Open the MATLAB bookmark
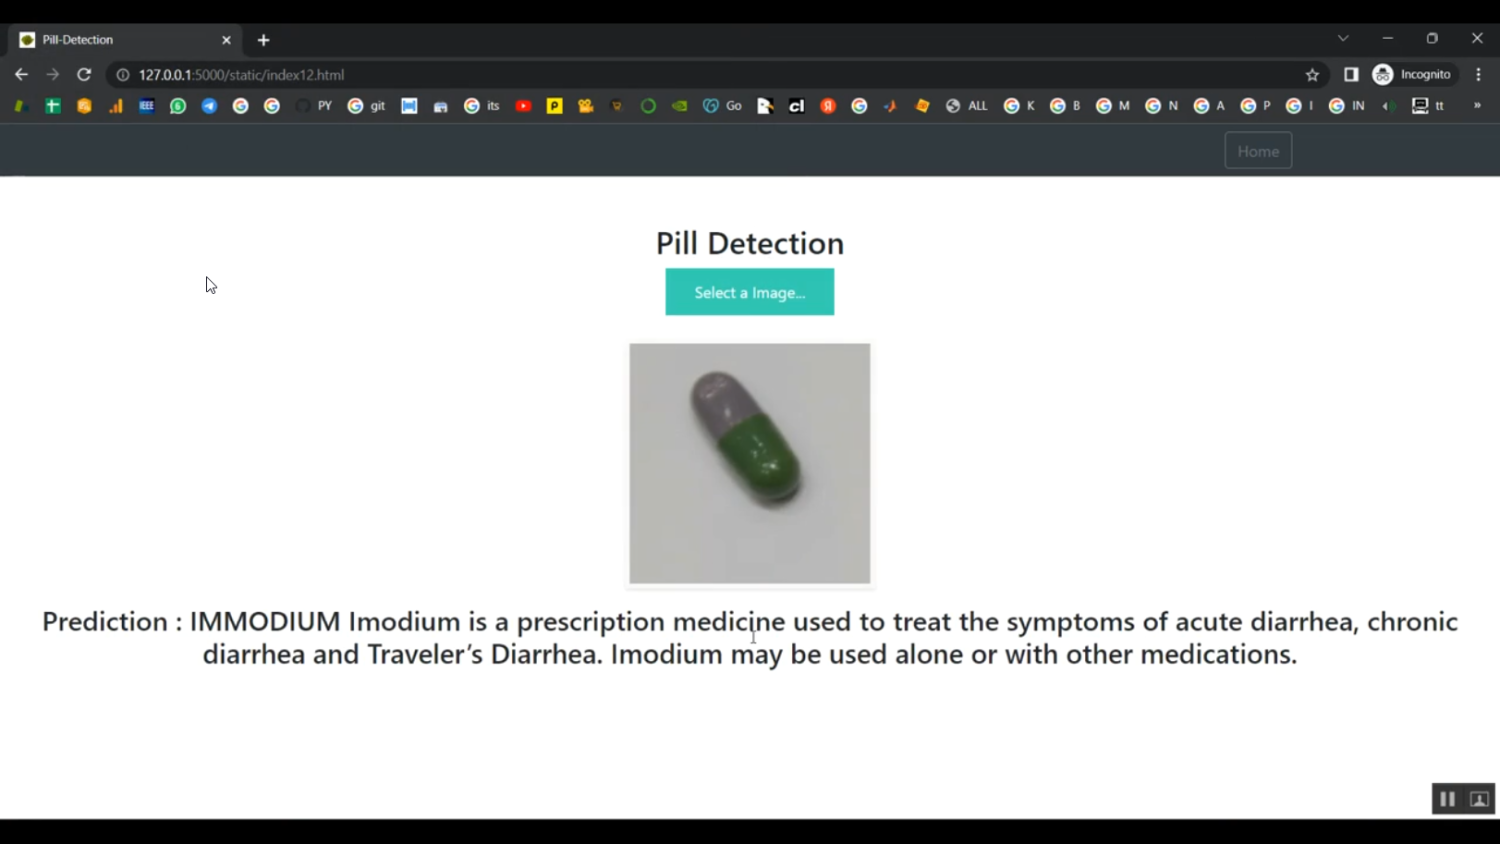 pos(890,106)
